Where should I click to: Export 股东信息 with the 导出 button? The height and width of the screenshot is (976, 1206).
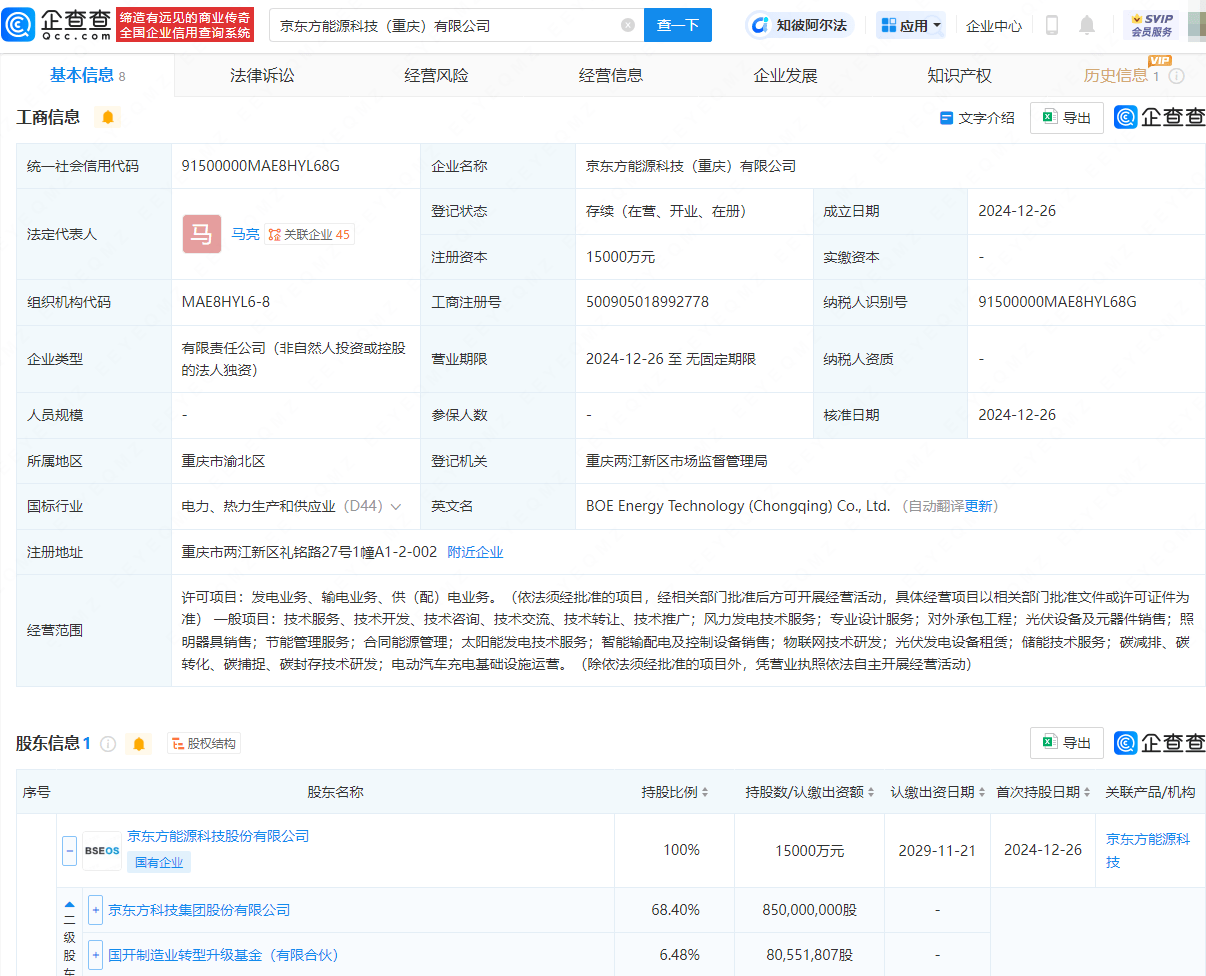pyautogui.click(x=1067, y=743)
